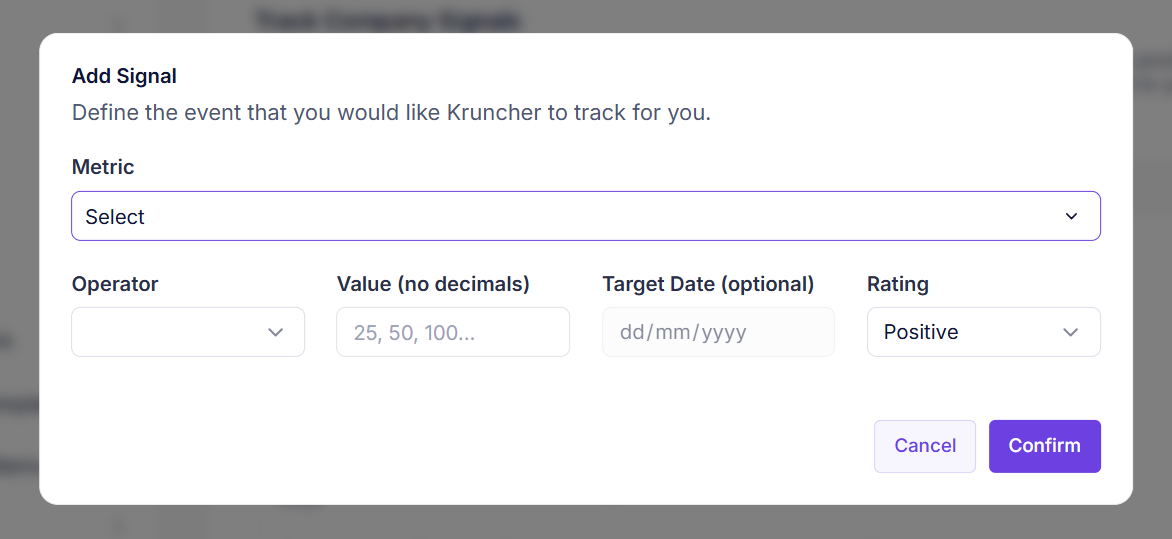Click the Metric field chevron arrow
Viewport: 1172px width, 539px height.
click(x=1071, y=216)
